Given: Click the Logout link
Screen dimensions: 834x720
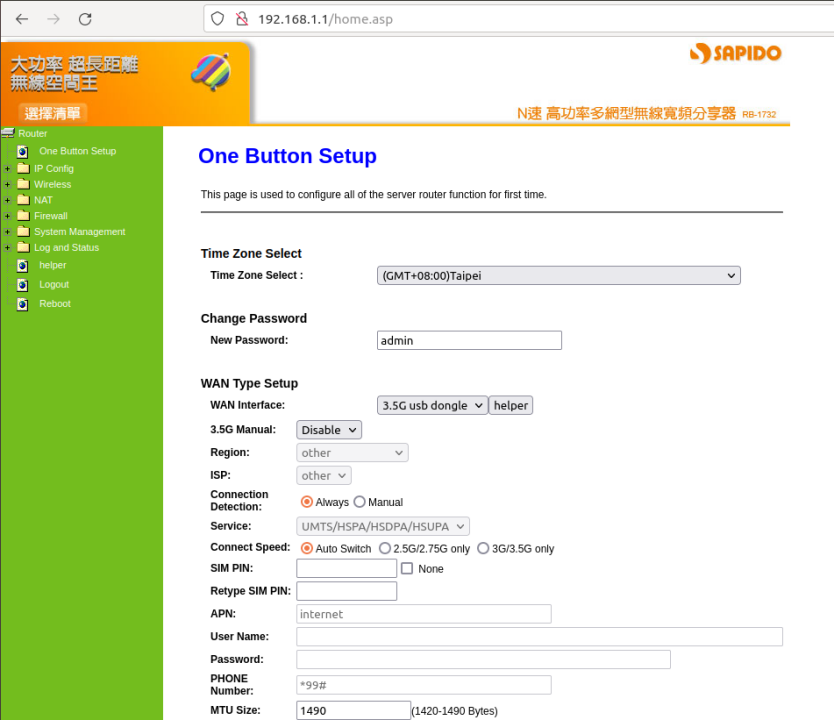Looking at the screenshot, I should (x=54, y=284).
